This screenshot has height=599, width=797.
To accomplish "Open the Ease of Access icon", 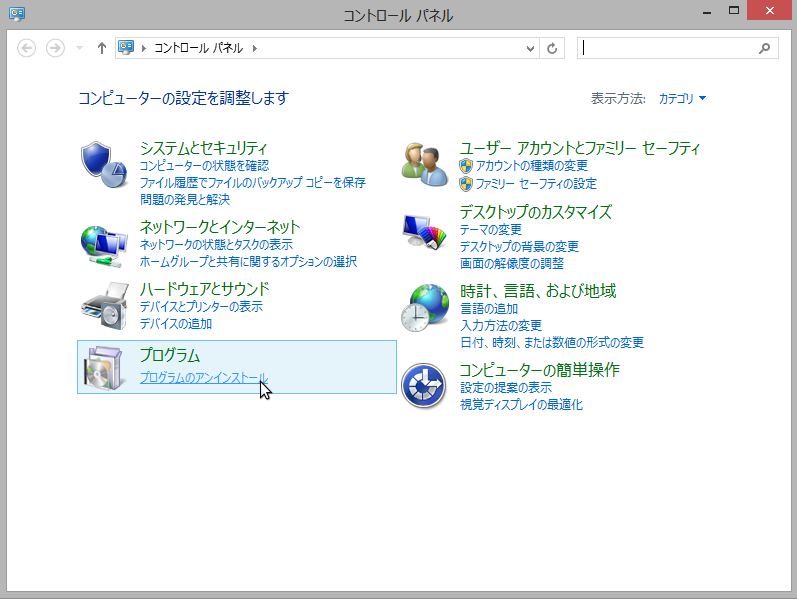I will pos(424,386).
